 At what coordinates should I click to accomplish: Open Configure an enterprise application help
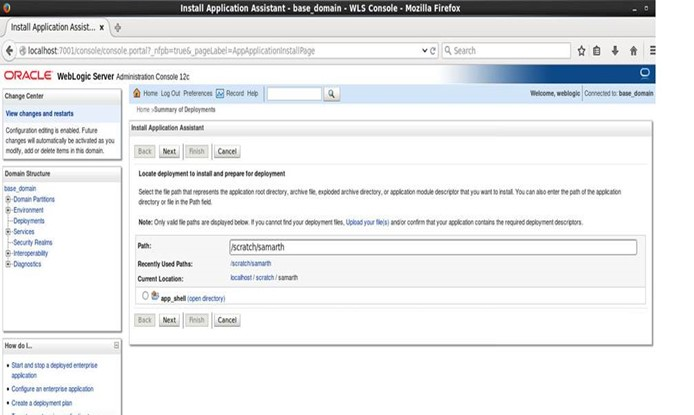[52, 389]
